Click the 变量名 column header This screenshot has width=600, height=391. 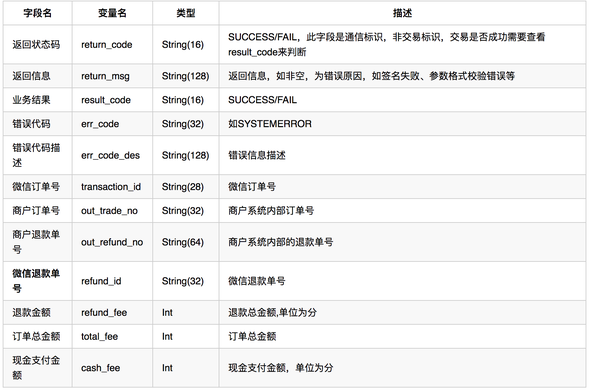112,13
